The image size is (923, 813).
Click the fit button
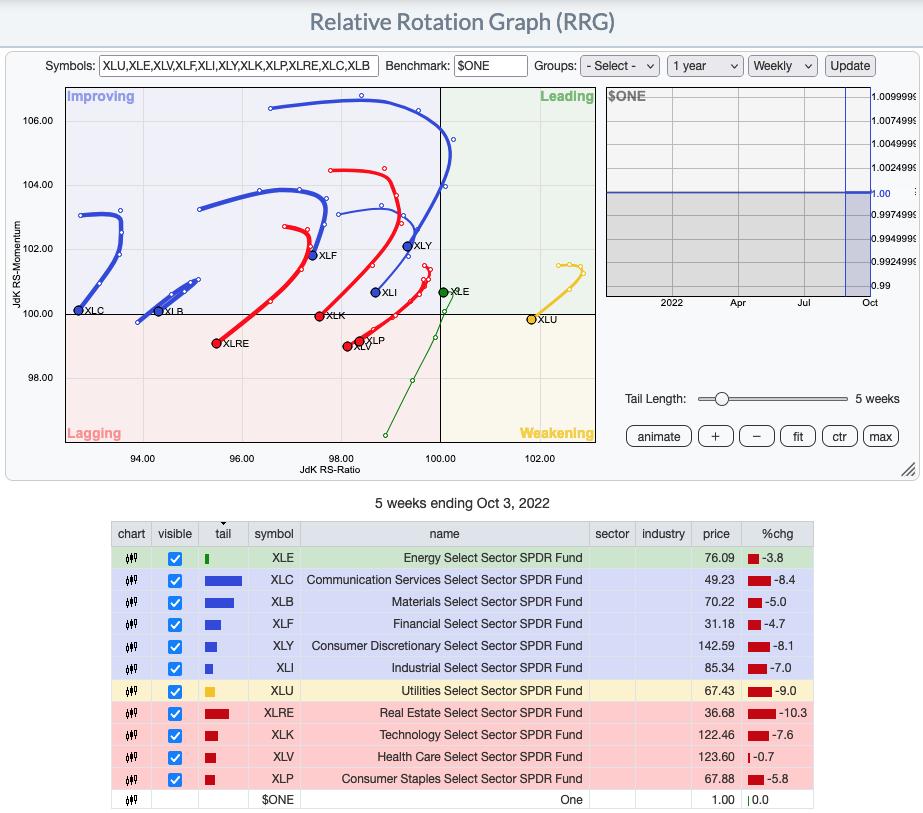(x=798, y=436)
